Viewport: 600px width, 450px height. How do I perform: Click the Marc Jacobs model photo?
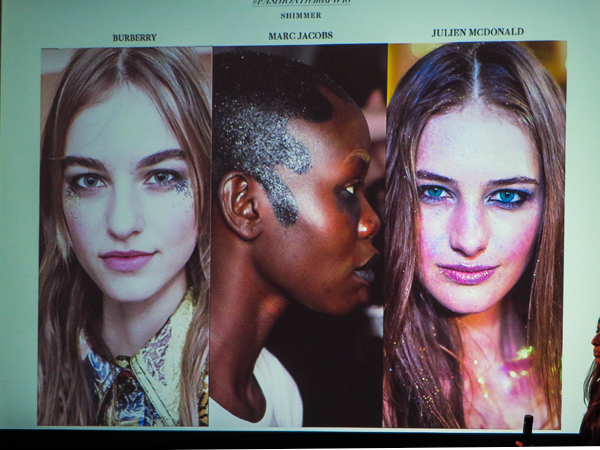(x=298, y=236)
